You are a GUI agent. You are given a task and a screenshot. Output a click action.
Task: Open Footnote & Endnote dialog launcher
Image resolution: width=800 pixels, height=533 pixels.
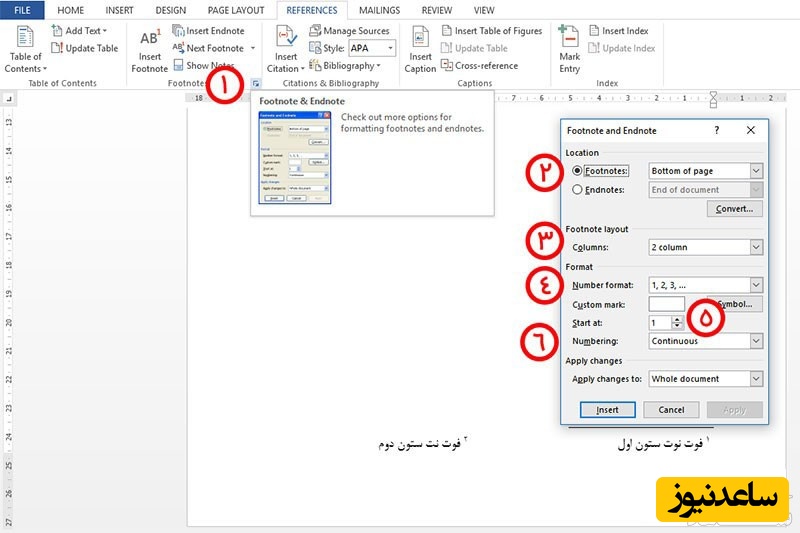[256, 83]
